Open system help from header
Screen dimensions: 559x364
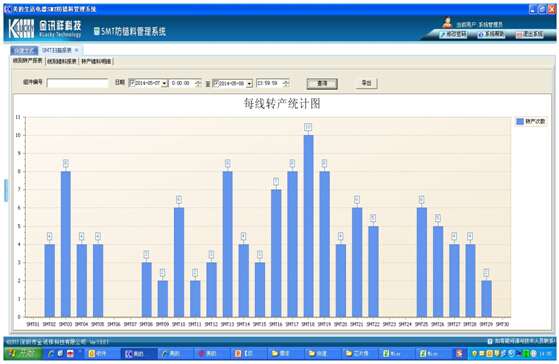[491, 35]
